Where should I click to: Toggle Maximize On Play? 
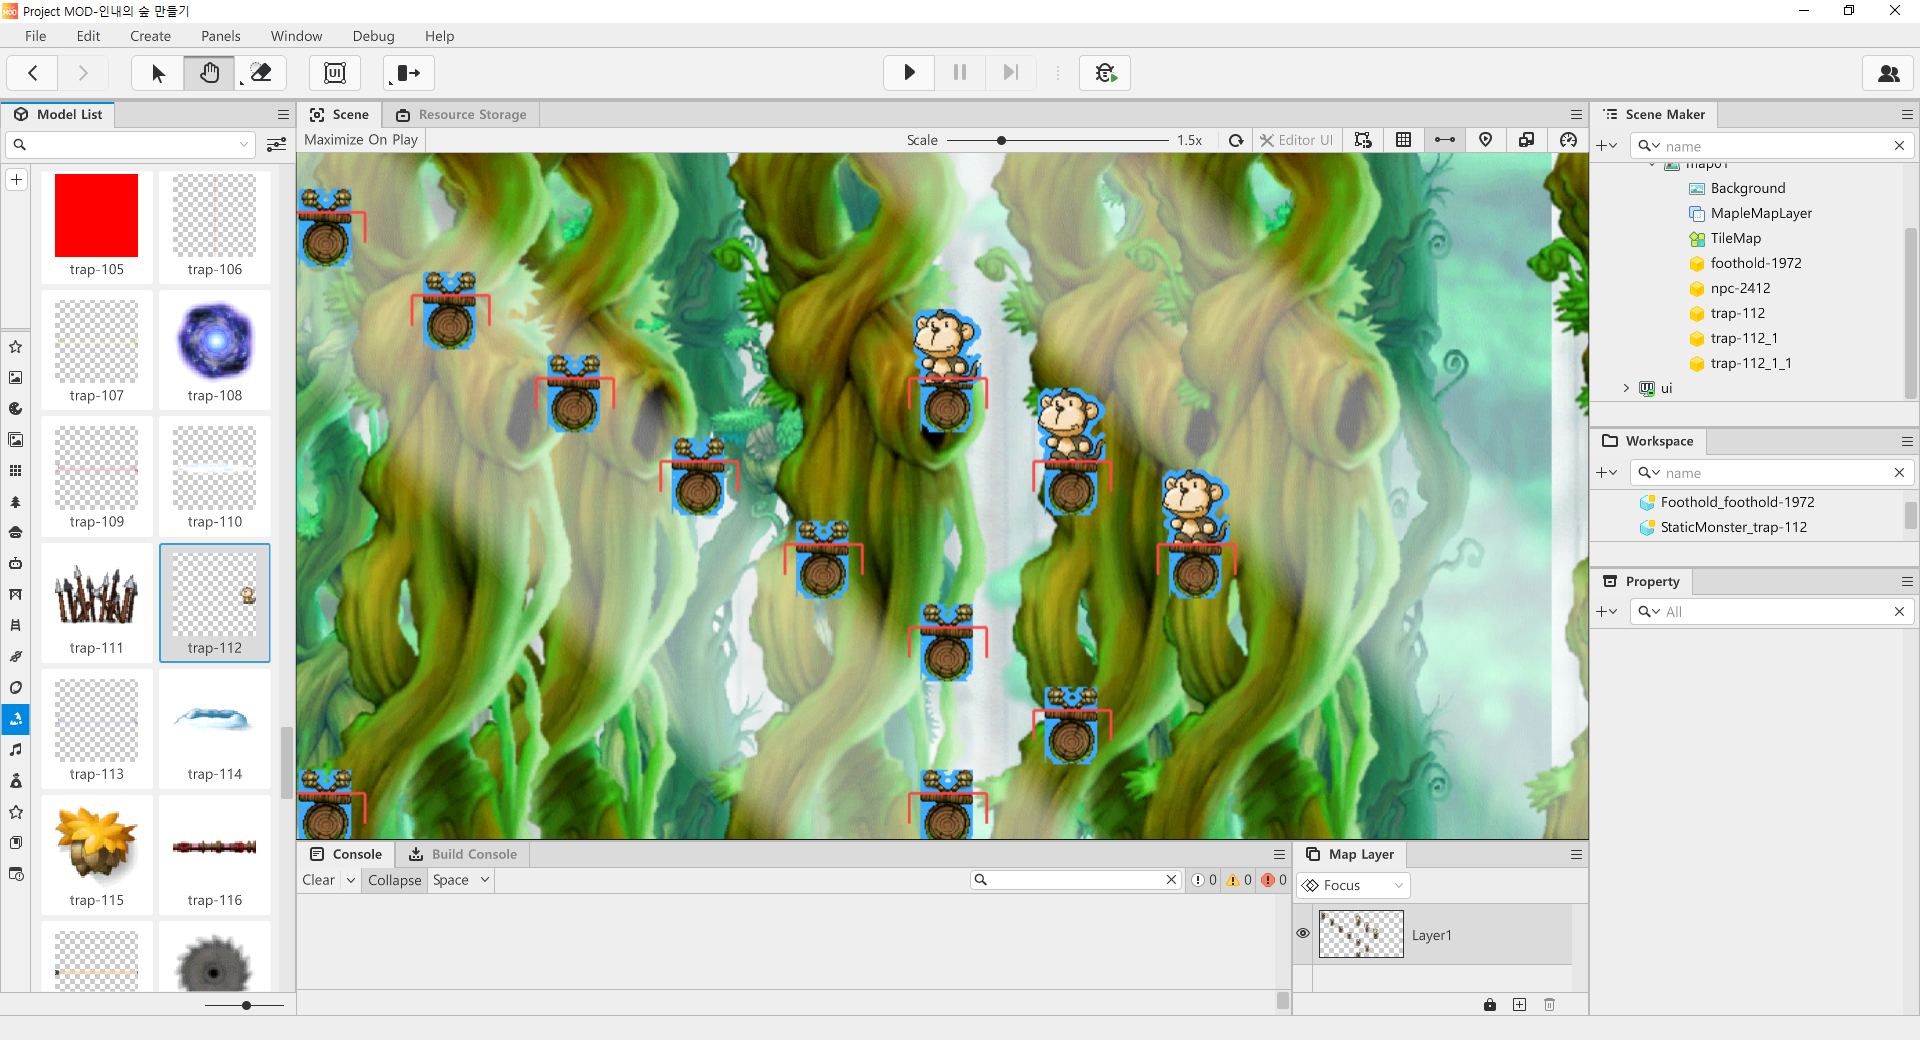[361, 140]
